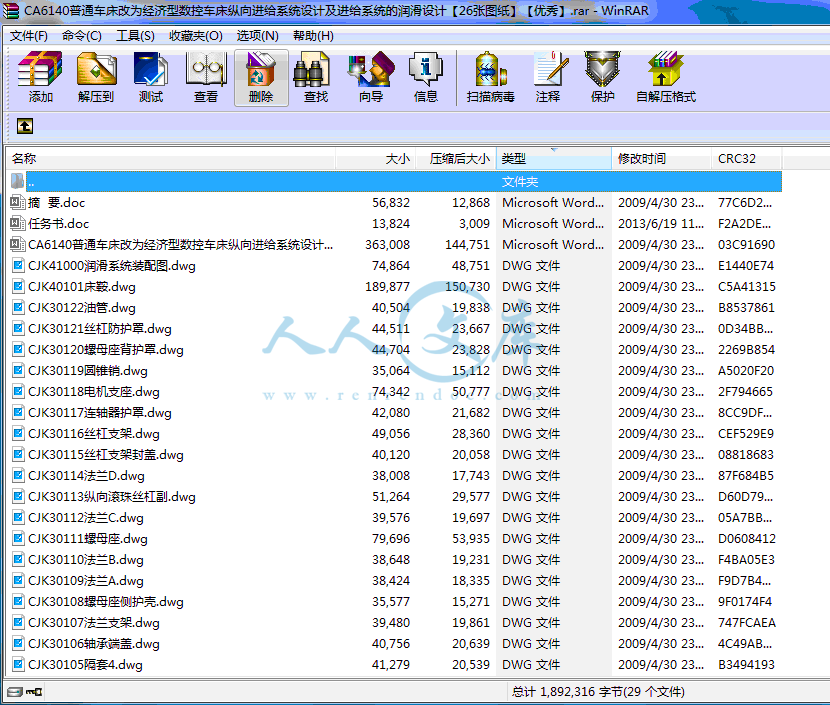Click the Delete (删除) recycle icon
Viewport: 830px width, 705px height.
(x=261, y=70)
